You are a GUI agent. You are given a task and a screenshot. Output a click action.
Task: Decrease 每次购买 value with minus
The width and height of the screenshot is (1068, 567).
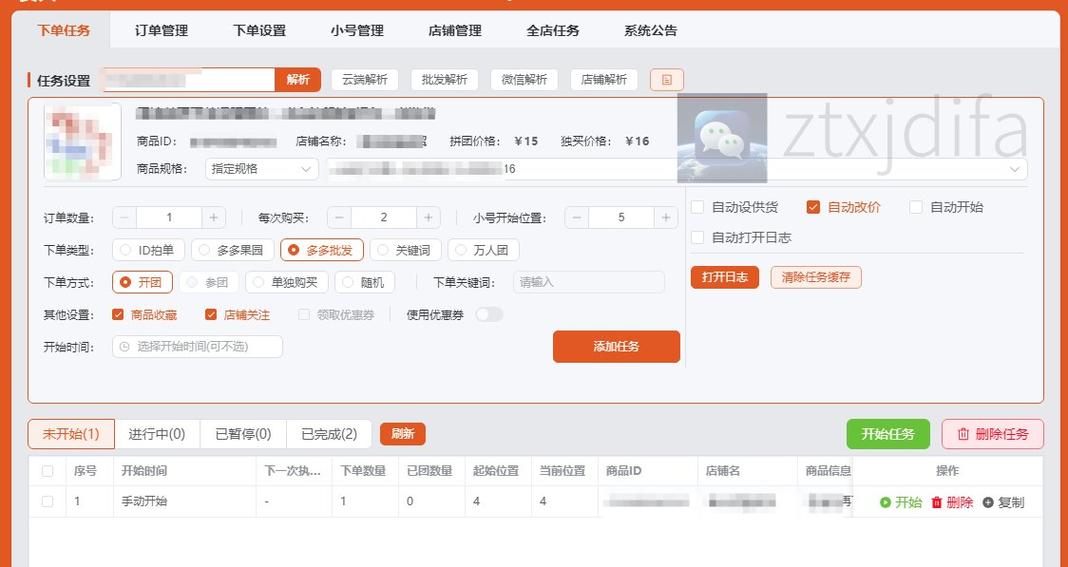pos(339,217)
